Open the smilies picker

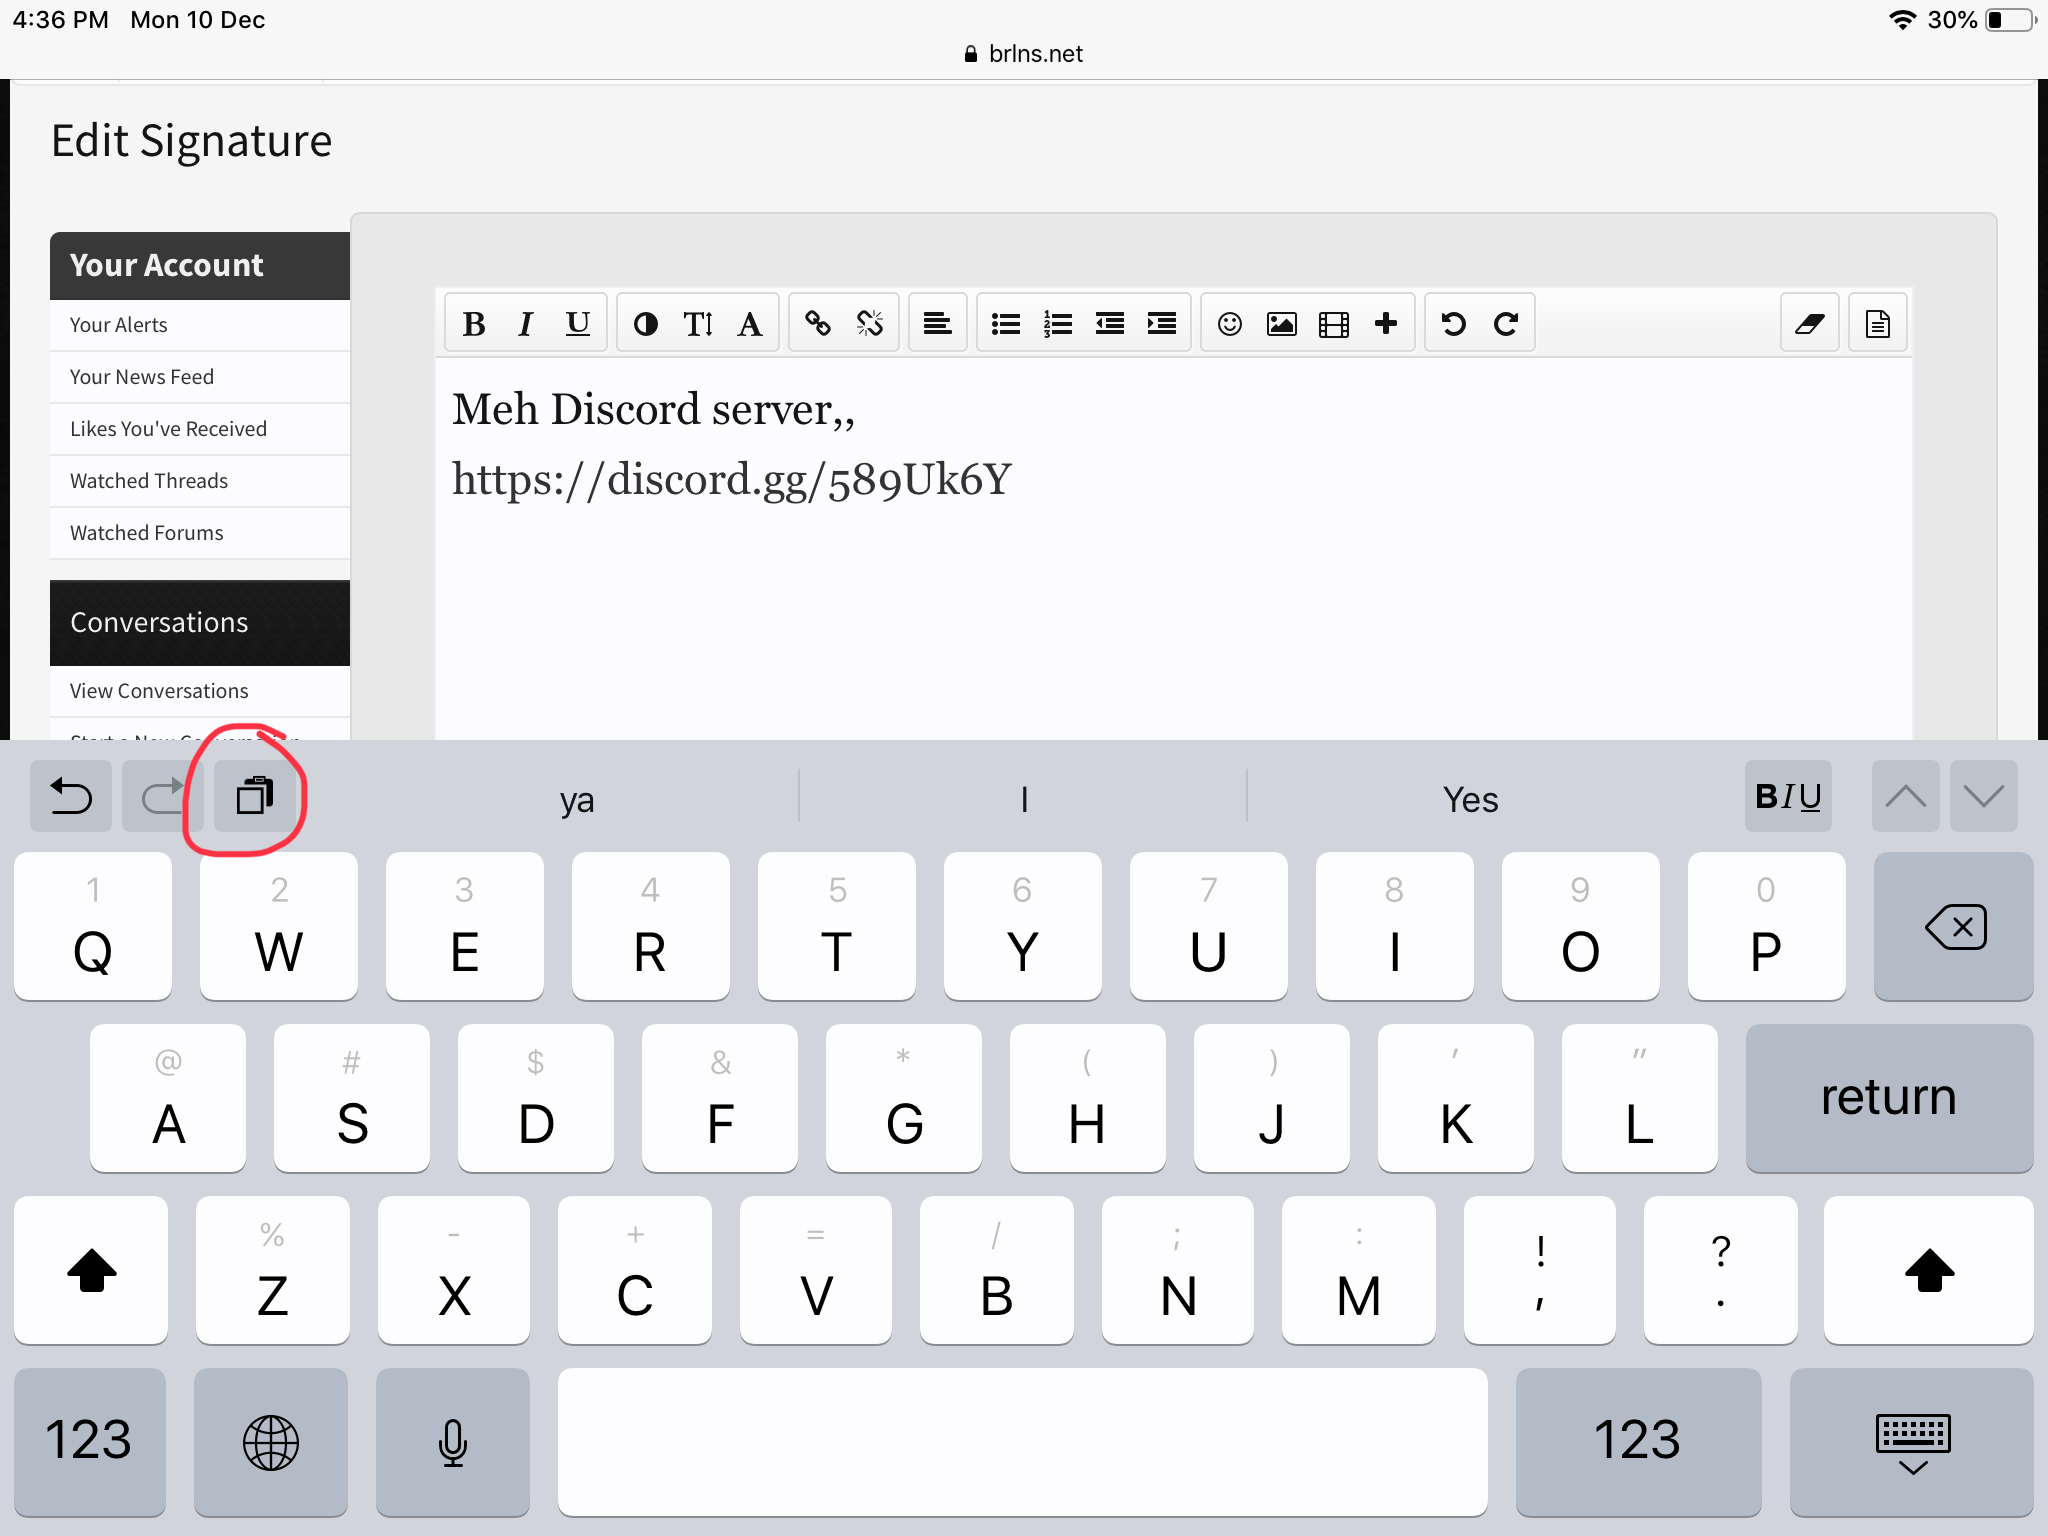click(x=1230, y=324)
